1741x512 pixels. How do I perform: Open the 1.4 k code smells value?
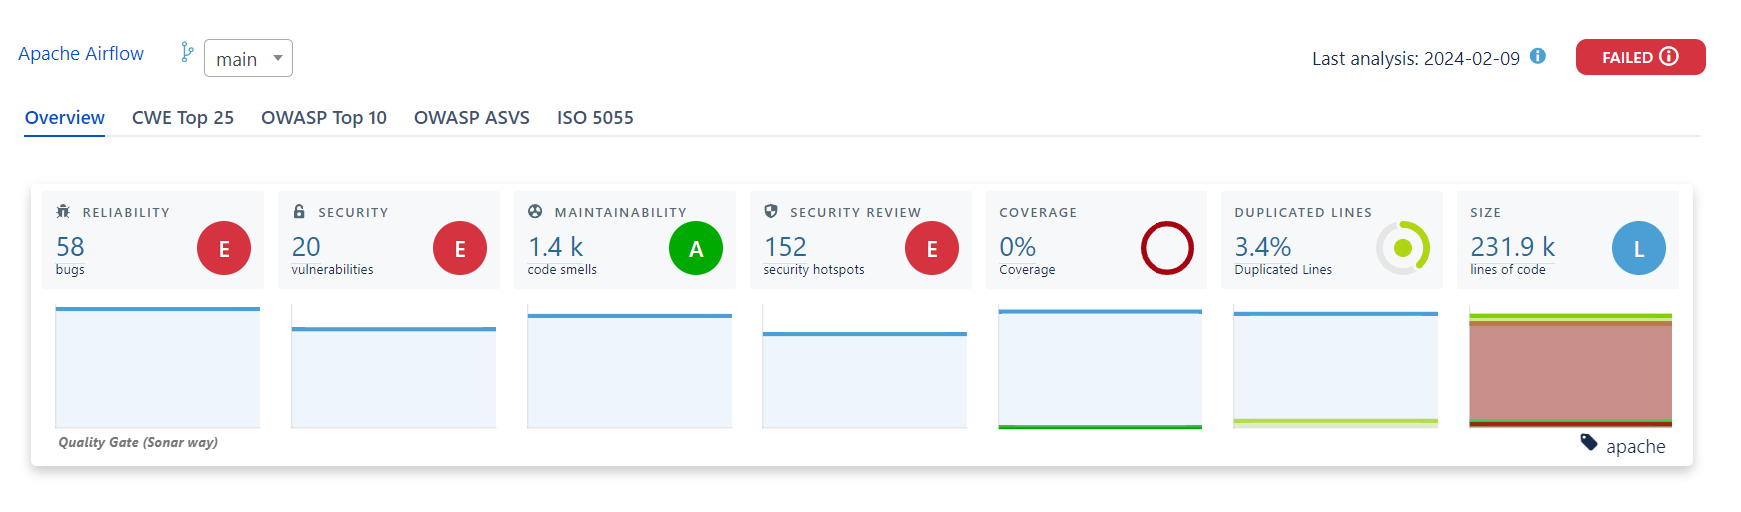555,247
